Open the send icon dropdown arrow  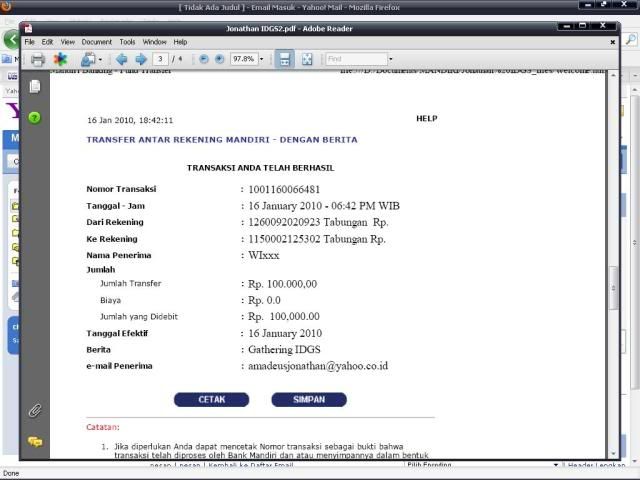tap(100, 60)
